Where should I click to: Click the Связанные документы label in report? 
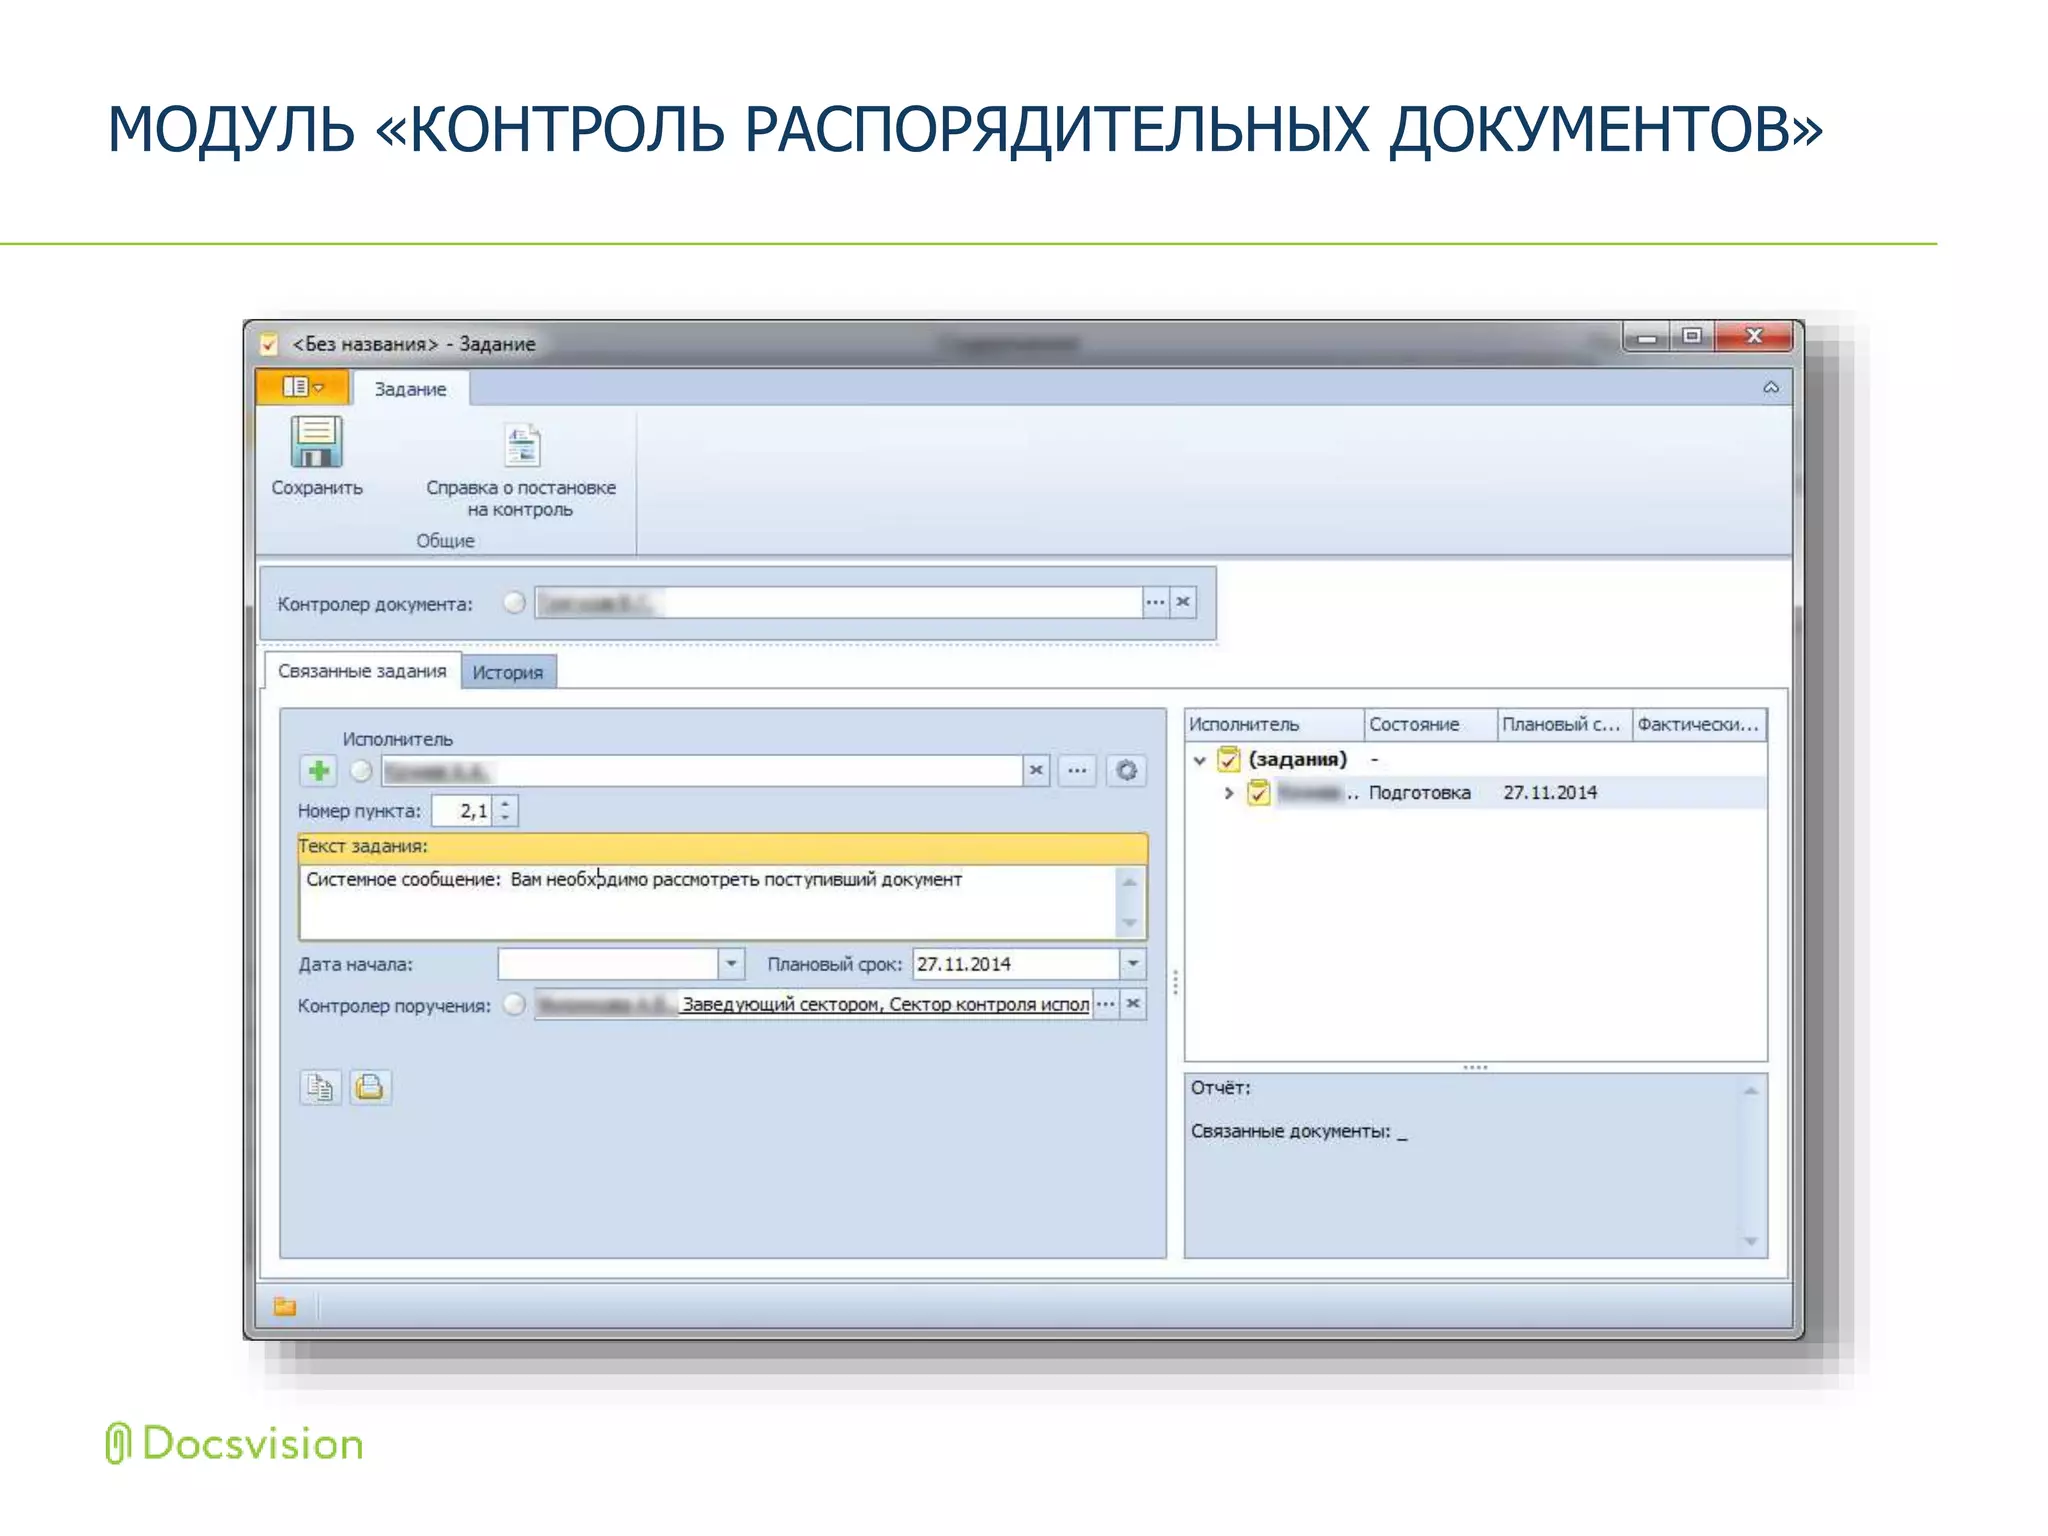(1290, 1131)
